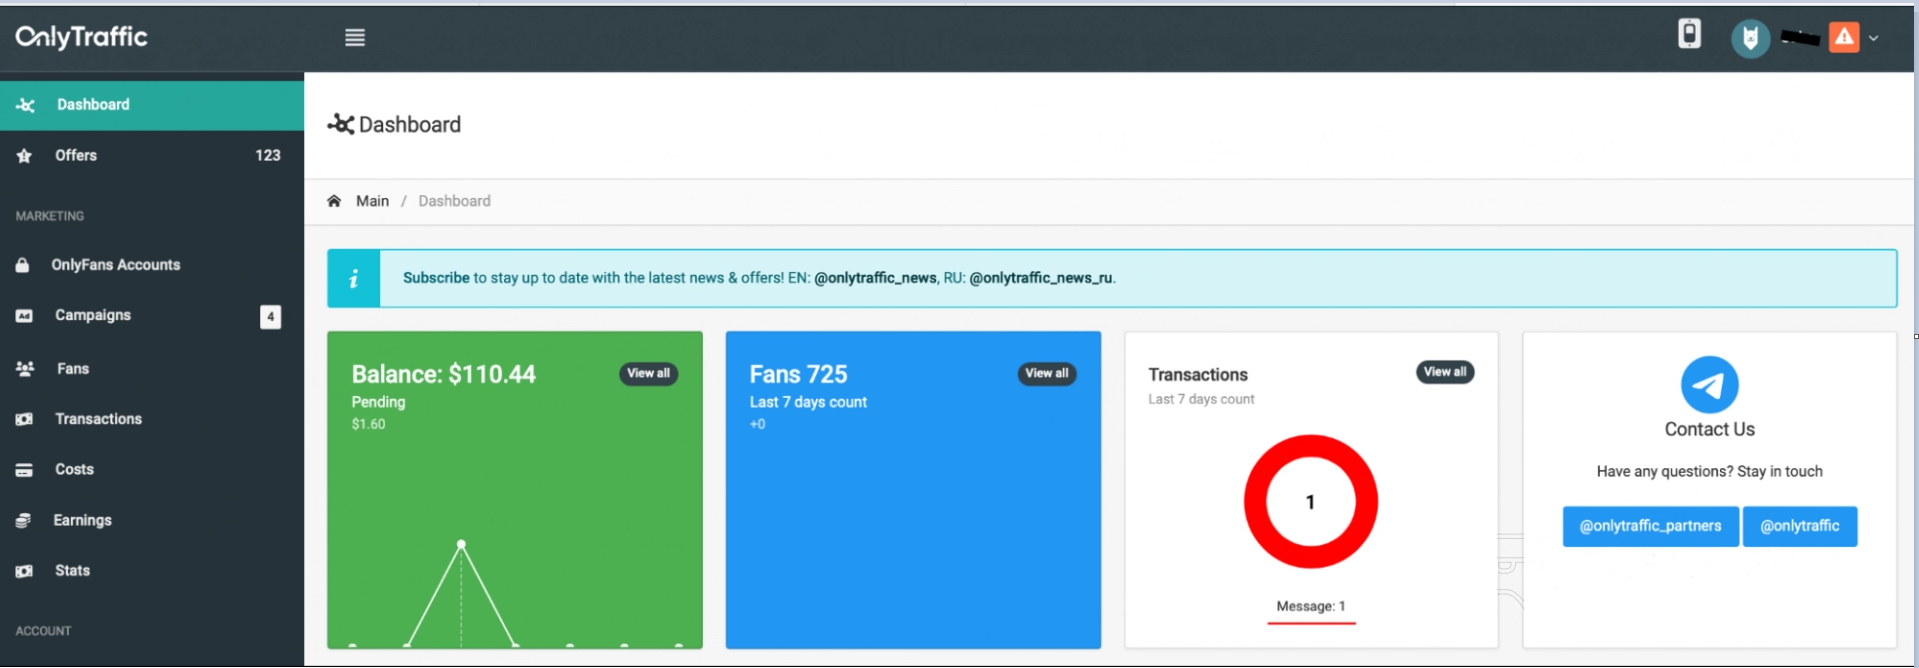Click the Stats sidebar icon
Viewport: 1919px width, 668px height.
tap(24, 571)
